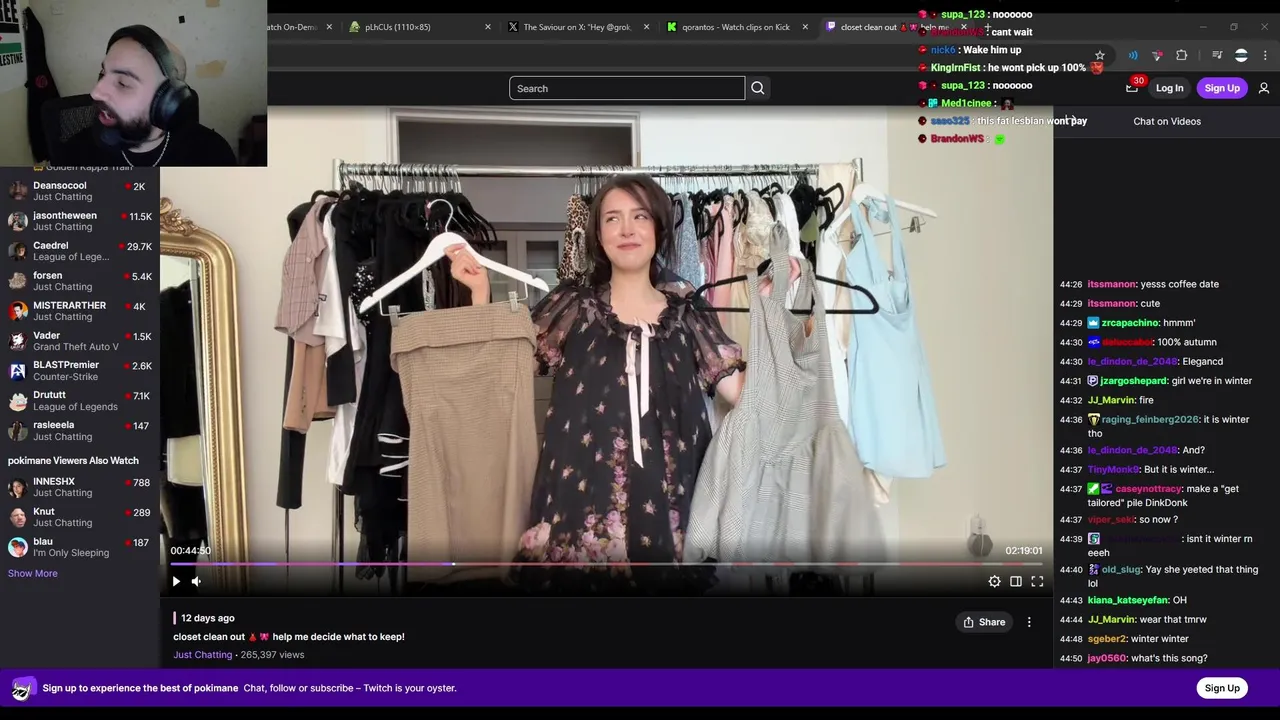Click the caseynottracy username in chat
Viewport: 1280px width, 720px height.
point(1148,489)
